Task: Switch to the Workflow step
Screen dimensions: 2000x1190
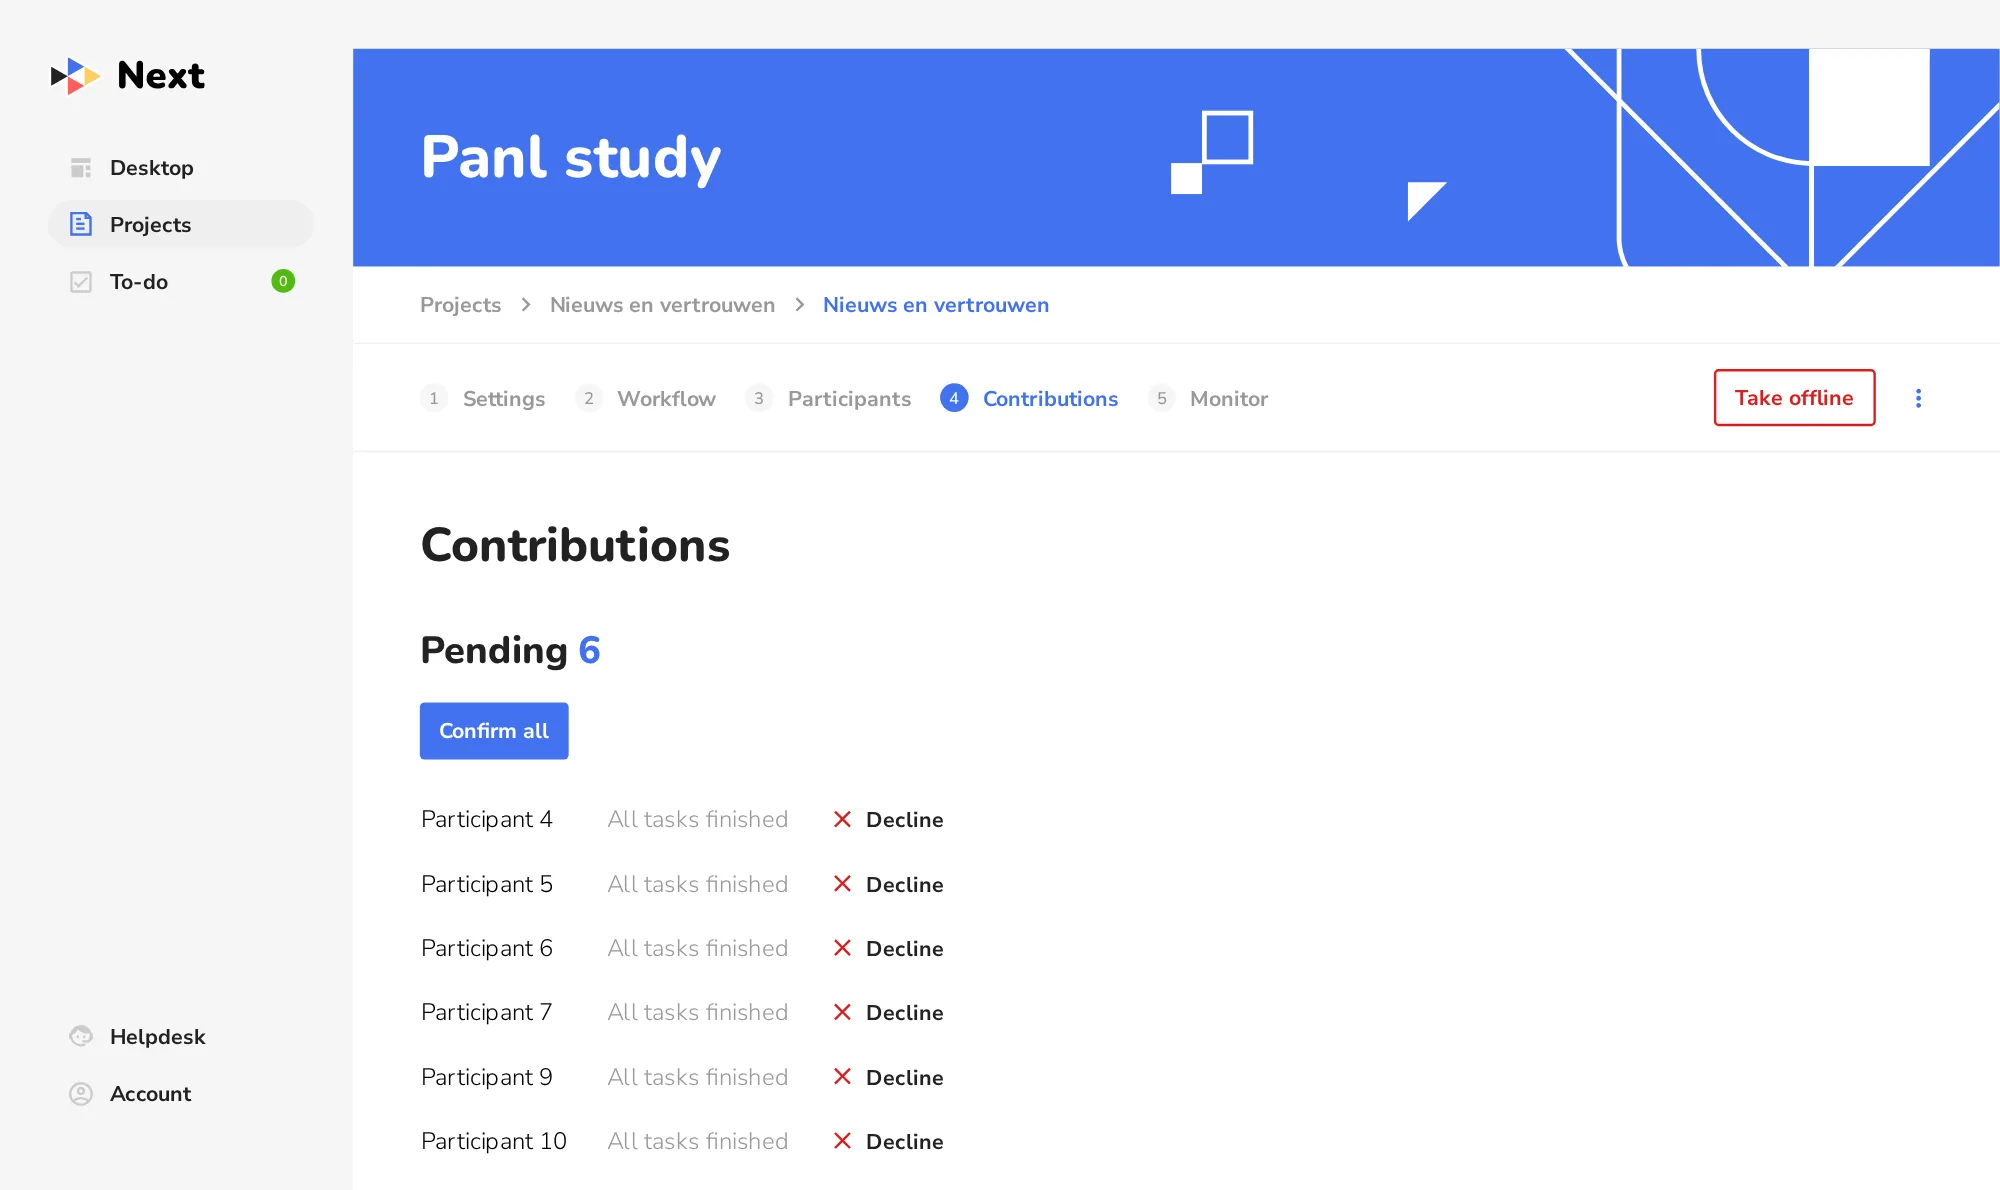Action: pos(646,398)
